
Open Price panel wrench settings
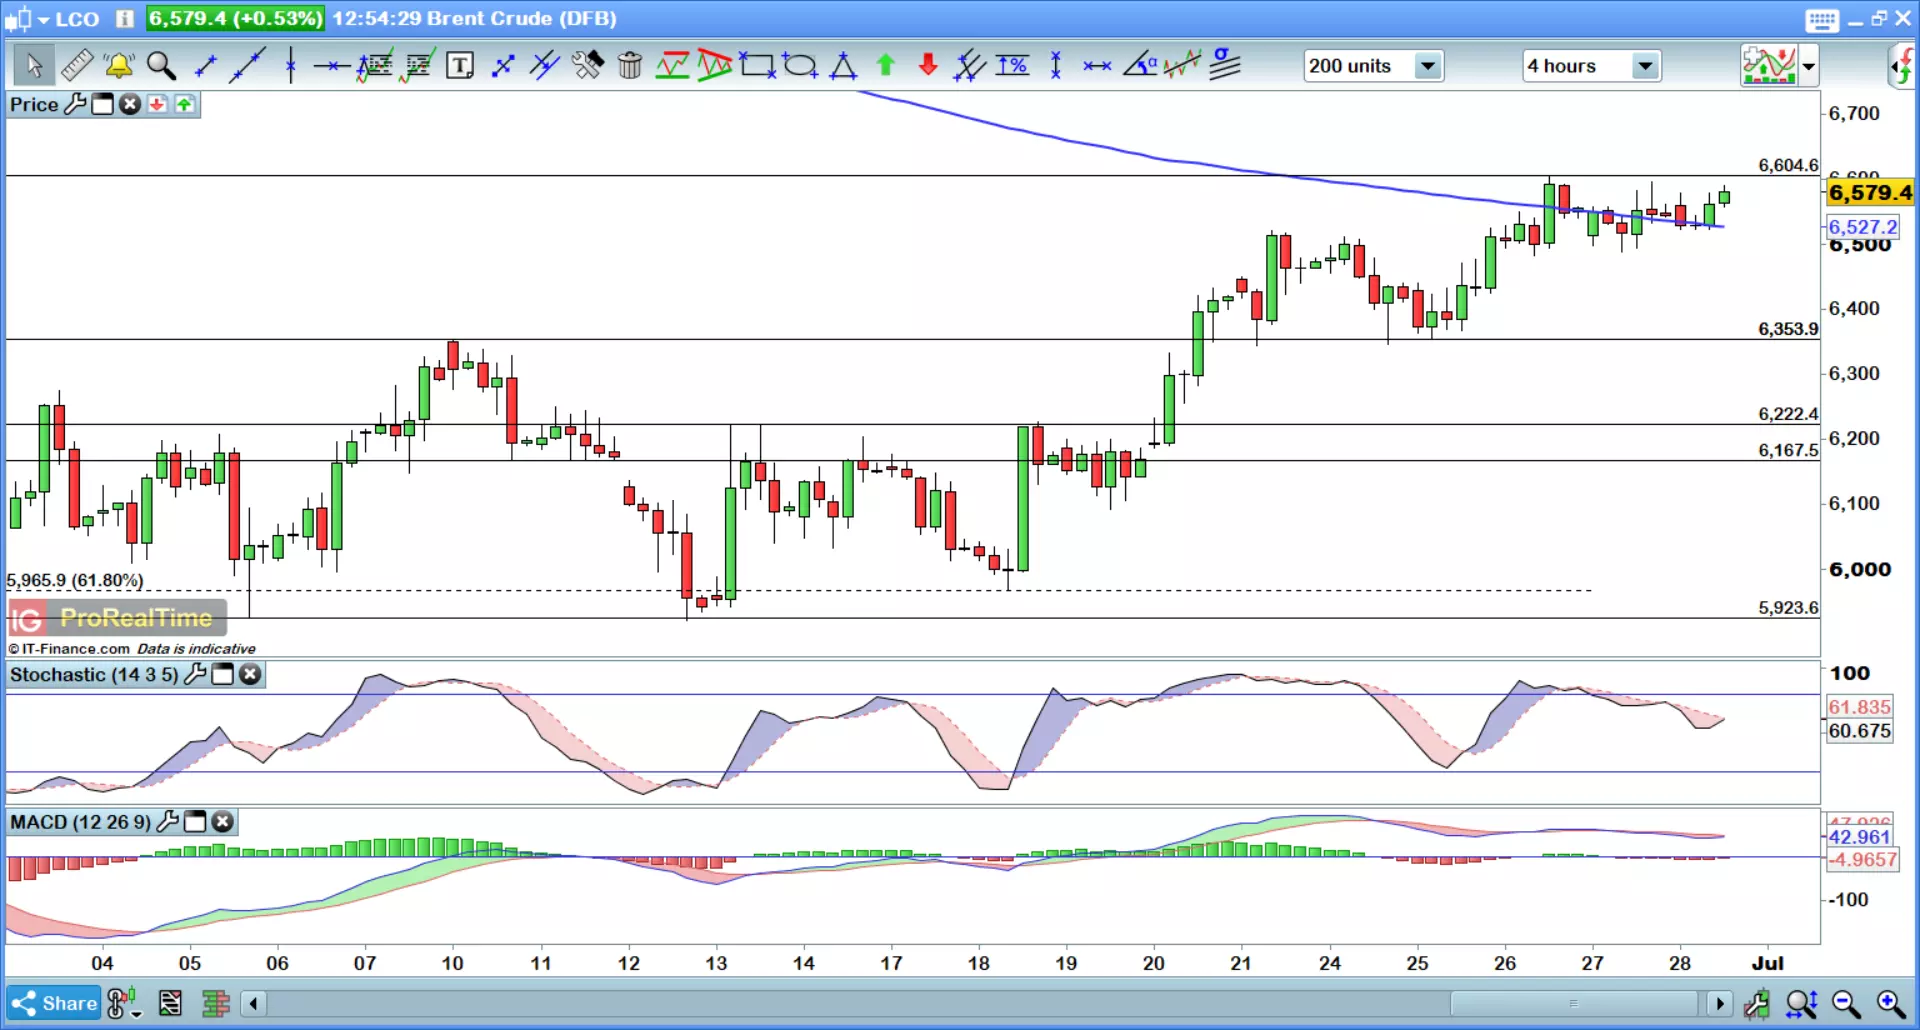75,104
